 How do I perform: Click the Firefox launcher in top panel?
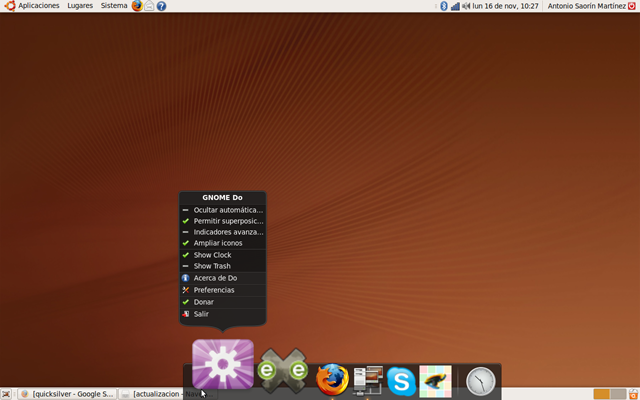click(x=138, y=6)
